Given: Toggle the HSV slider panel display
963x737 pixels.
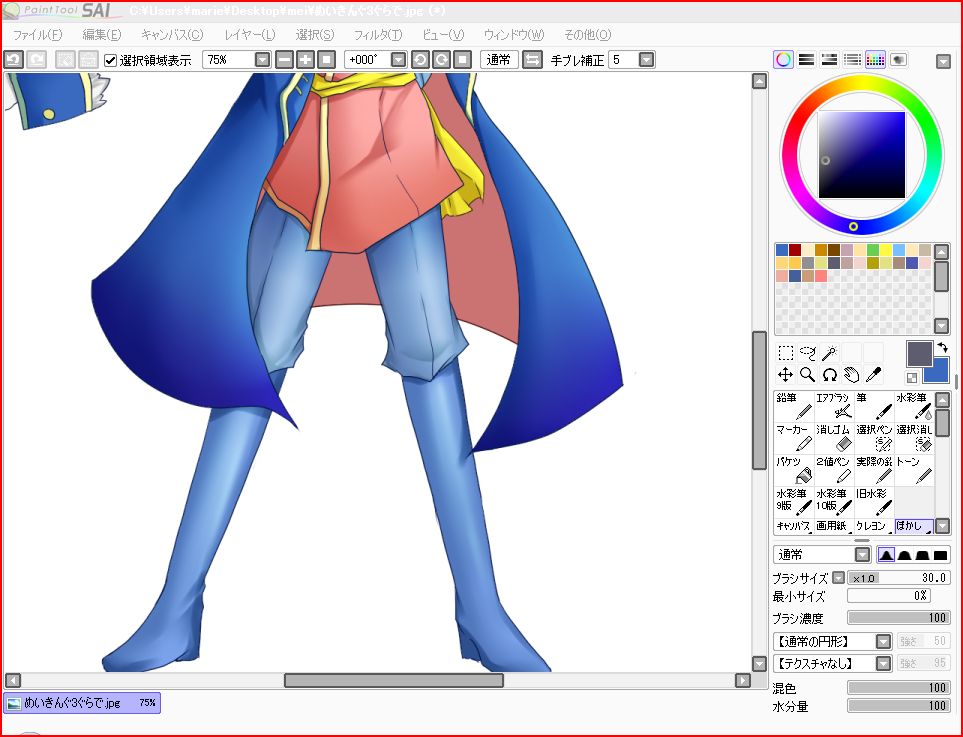Looking at the screenshot, I should pyautogui.click(x=829, y=60).
